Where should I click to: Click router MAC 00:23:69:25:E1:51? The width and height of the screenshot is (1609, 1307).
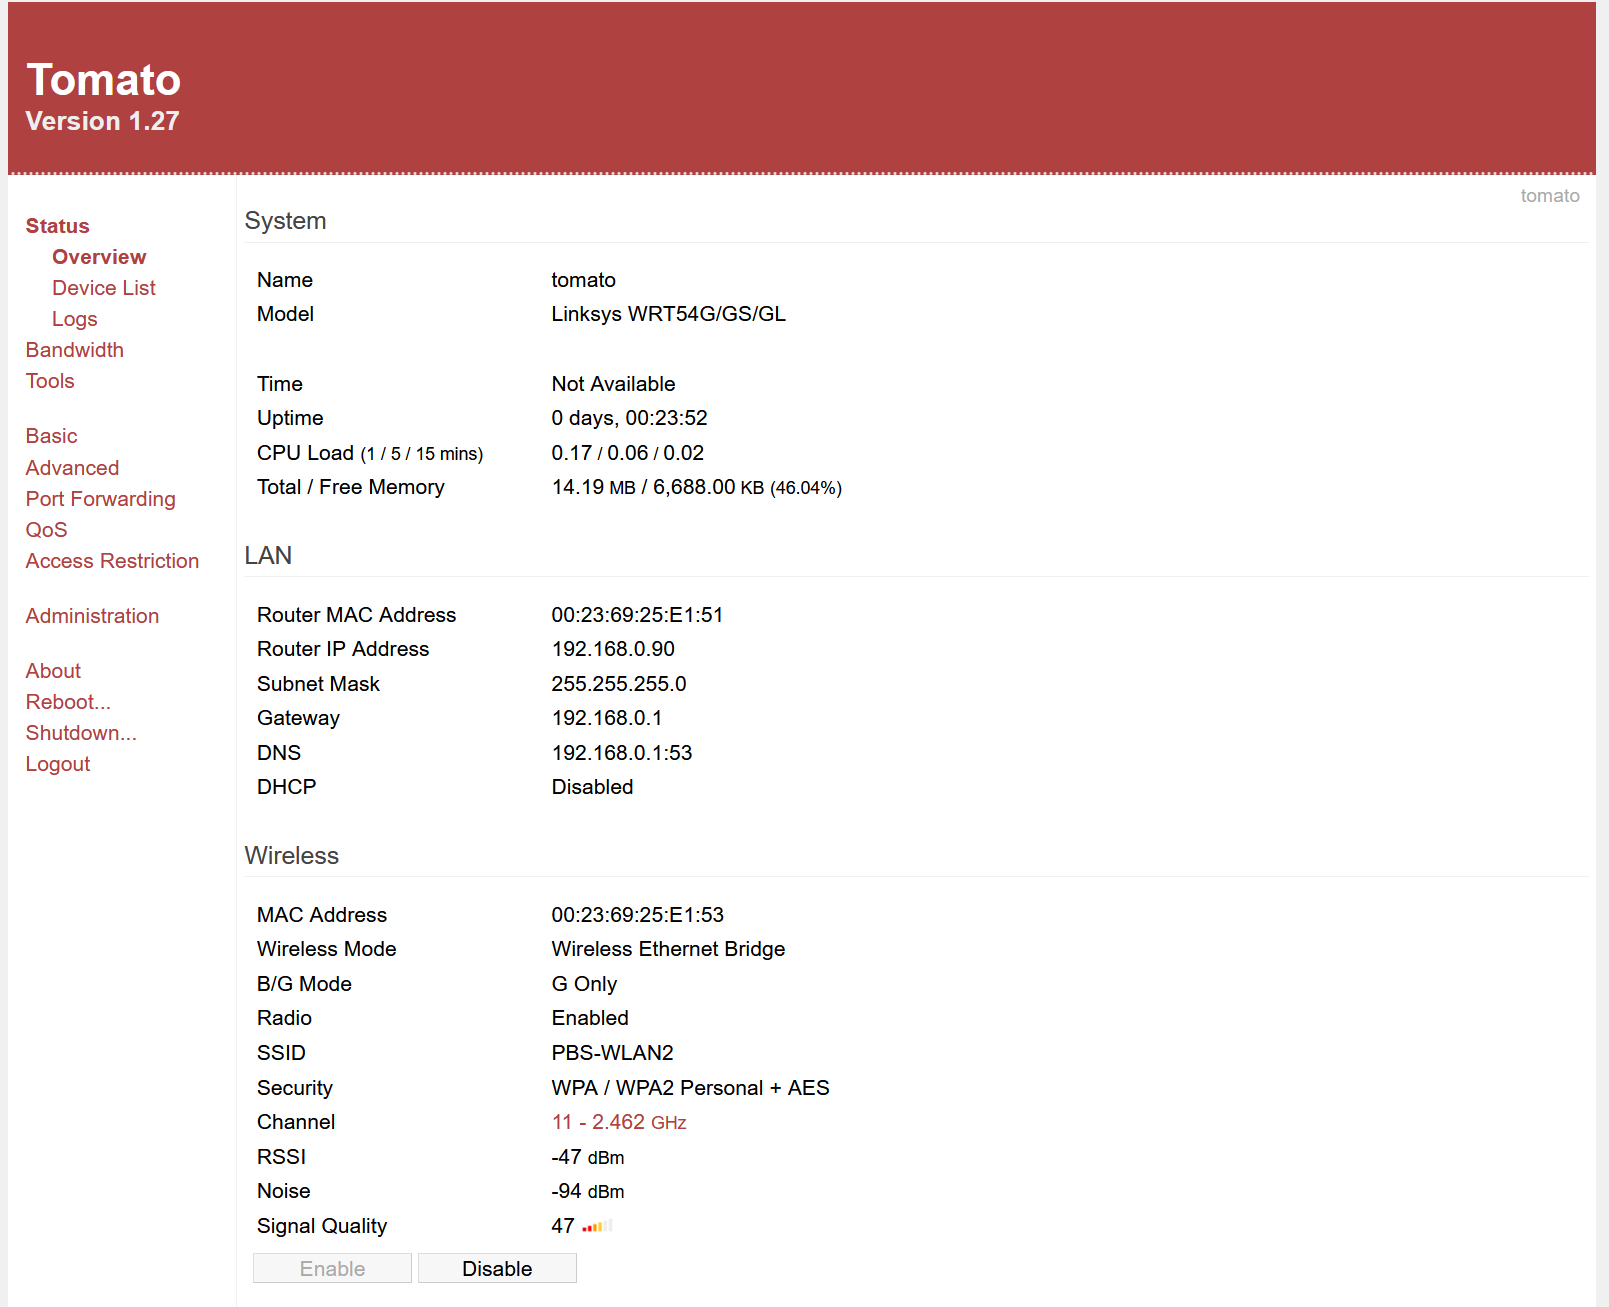point(637,615)
